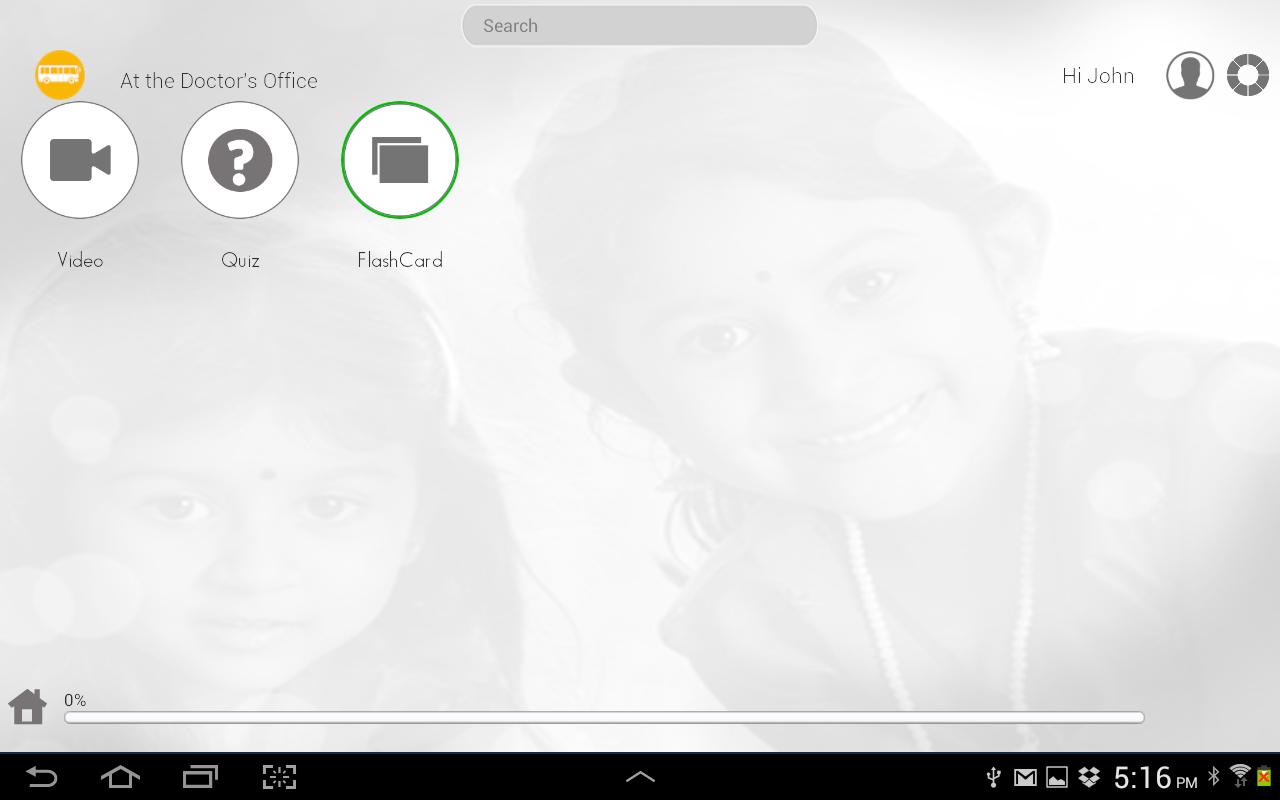Click the '0%' progress text
The width and height of the screenshot is (1280, 800).
click(75, 700)
